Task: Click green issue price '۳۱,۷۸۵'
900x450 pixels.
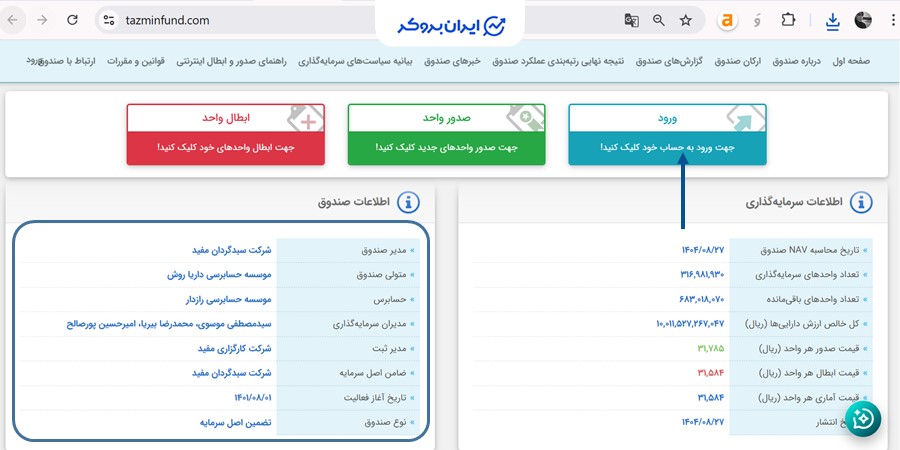Action: pos(711,348)
